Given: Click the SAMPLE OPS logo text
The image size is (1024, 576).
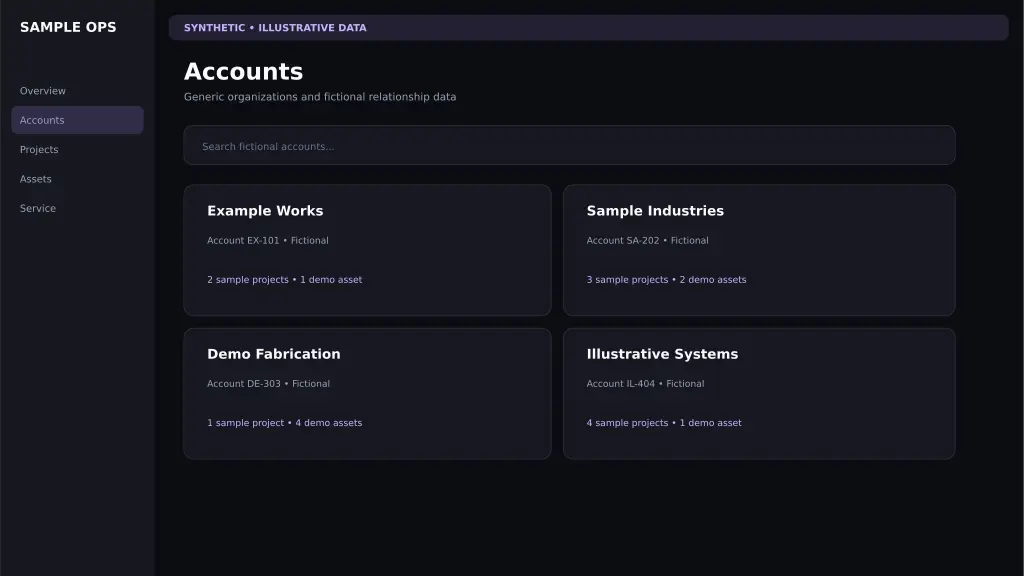Looking at the screenshot, I should coord(68,27).
